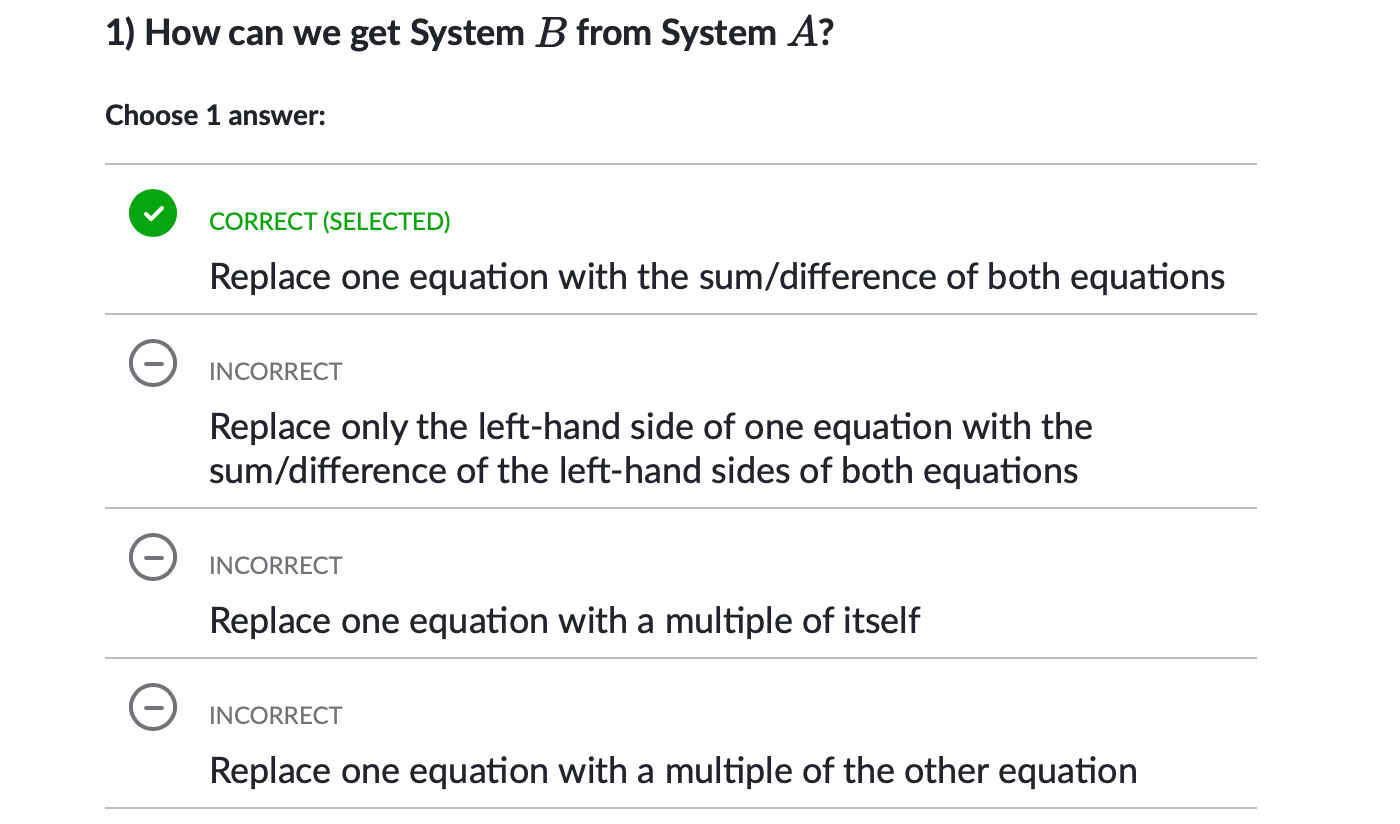
Task: Click minus circle for 'multiple of the other equation'
Action: [x=153, y=708]
